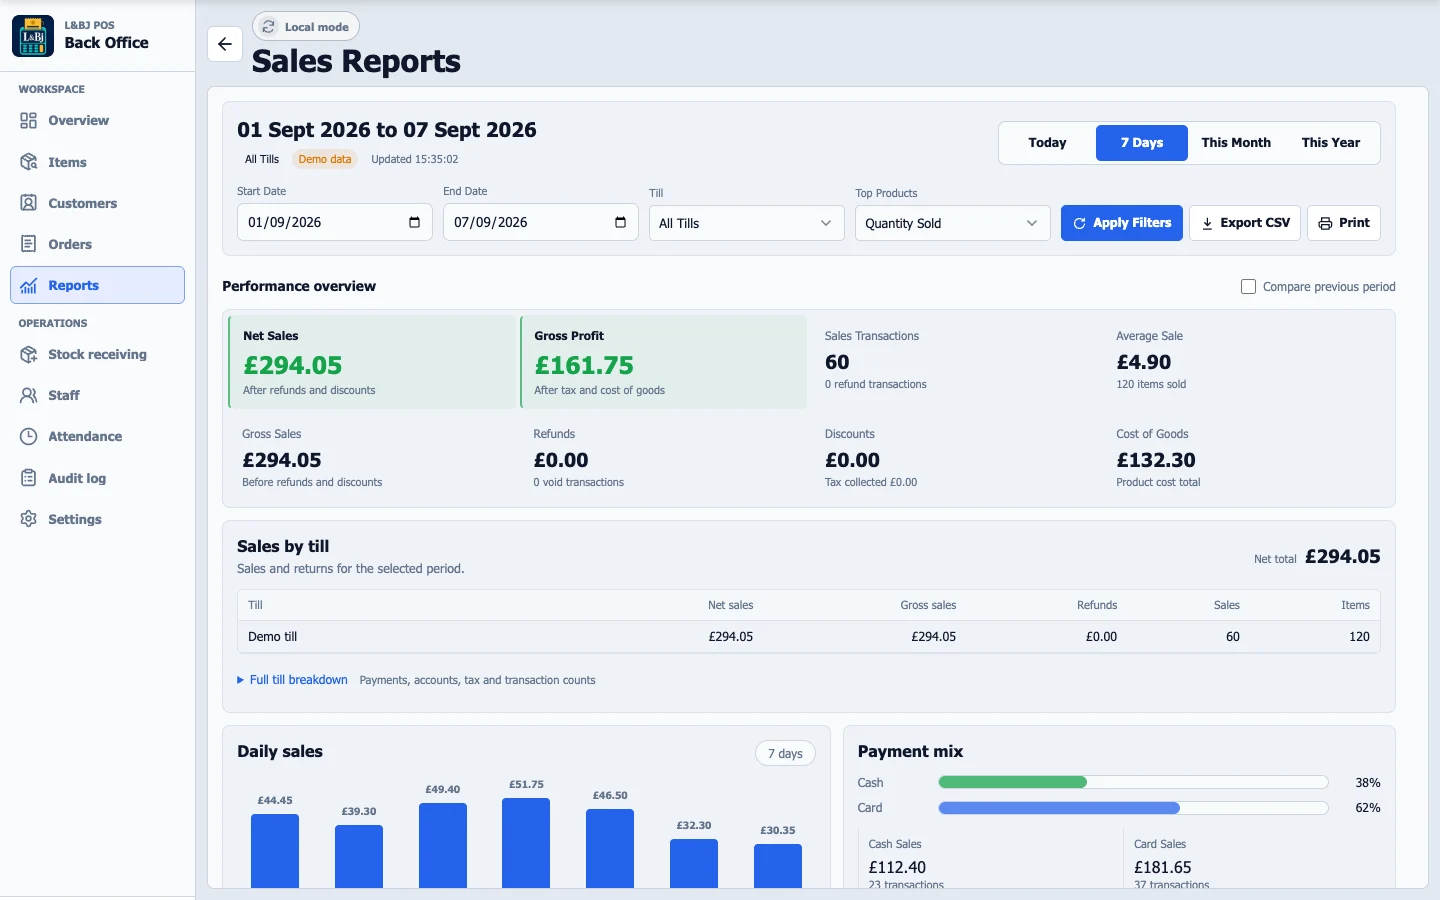The width and height of the screenshot is (1440, 900).
Task: Click the Cash payment mix progress bar
Action: point(1133,783)
